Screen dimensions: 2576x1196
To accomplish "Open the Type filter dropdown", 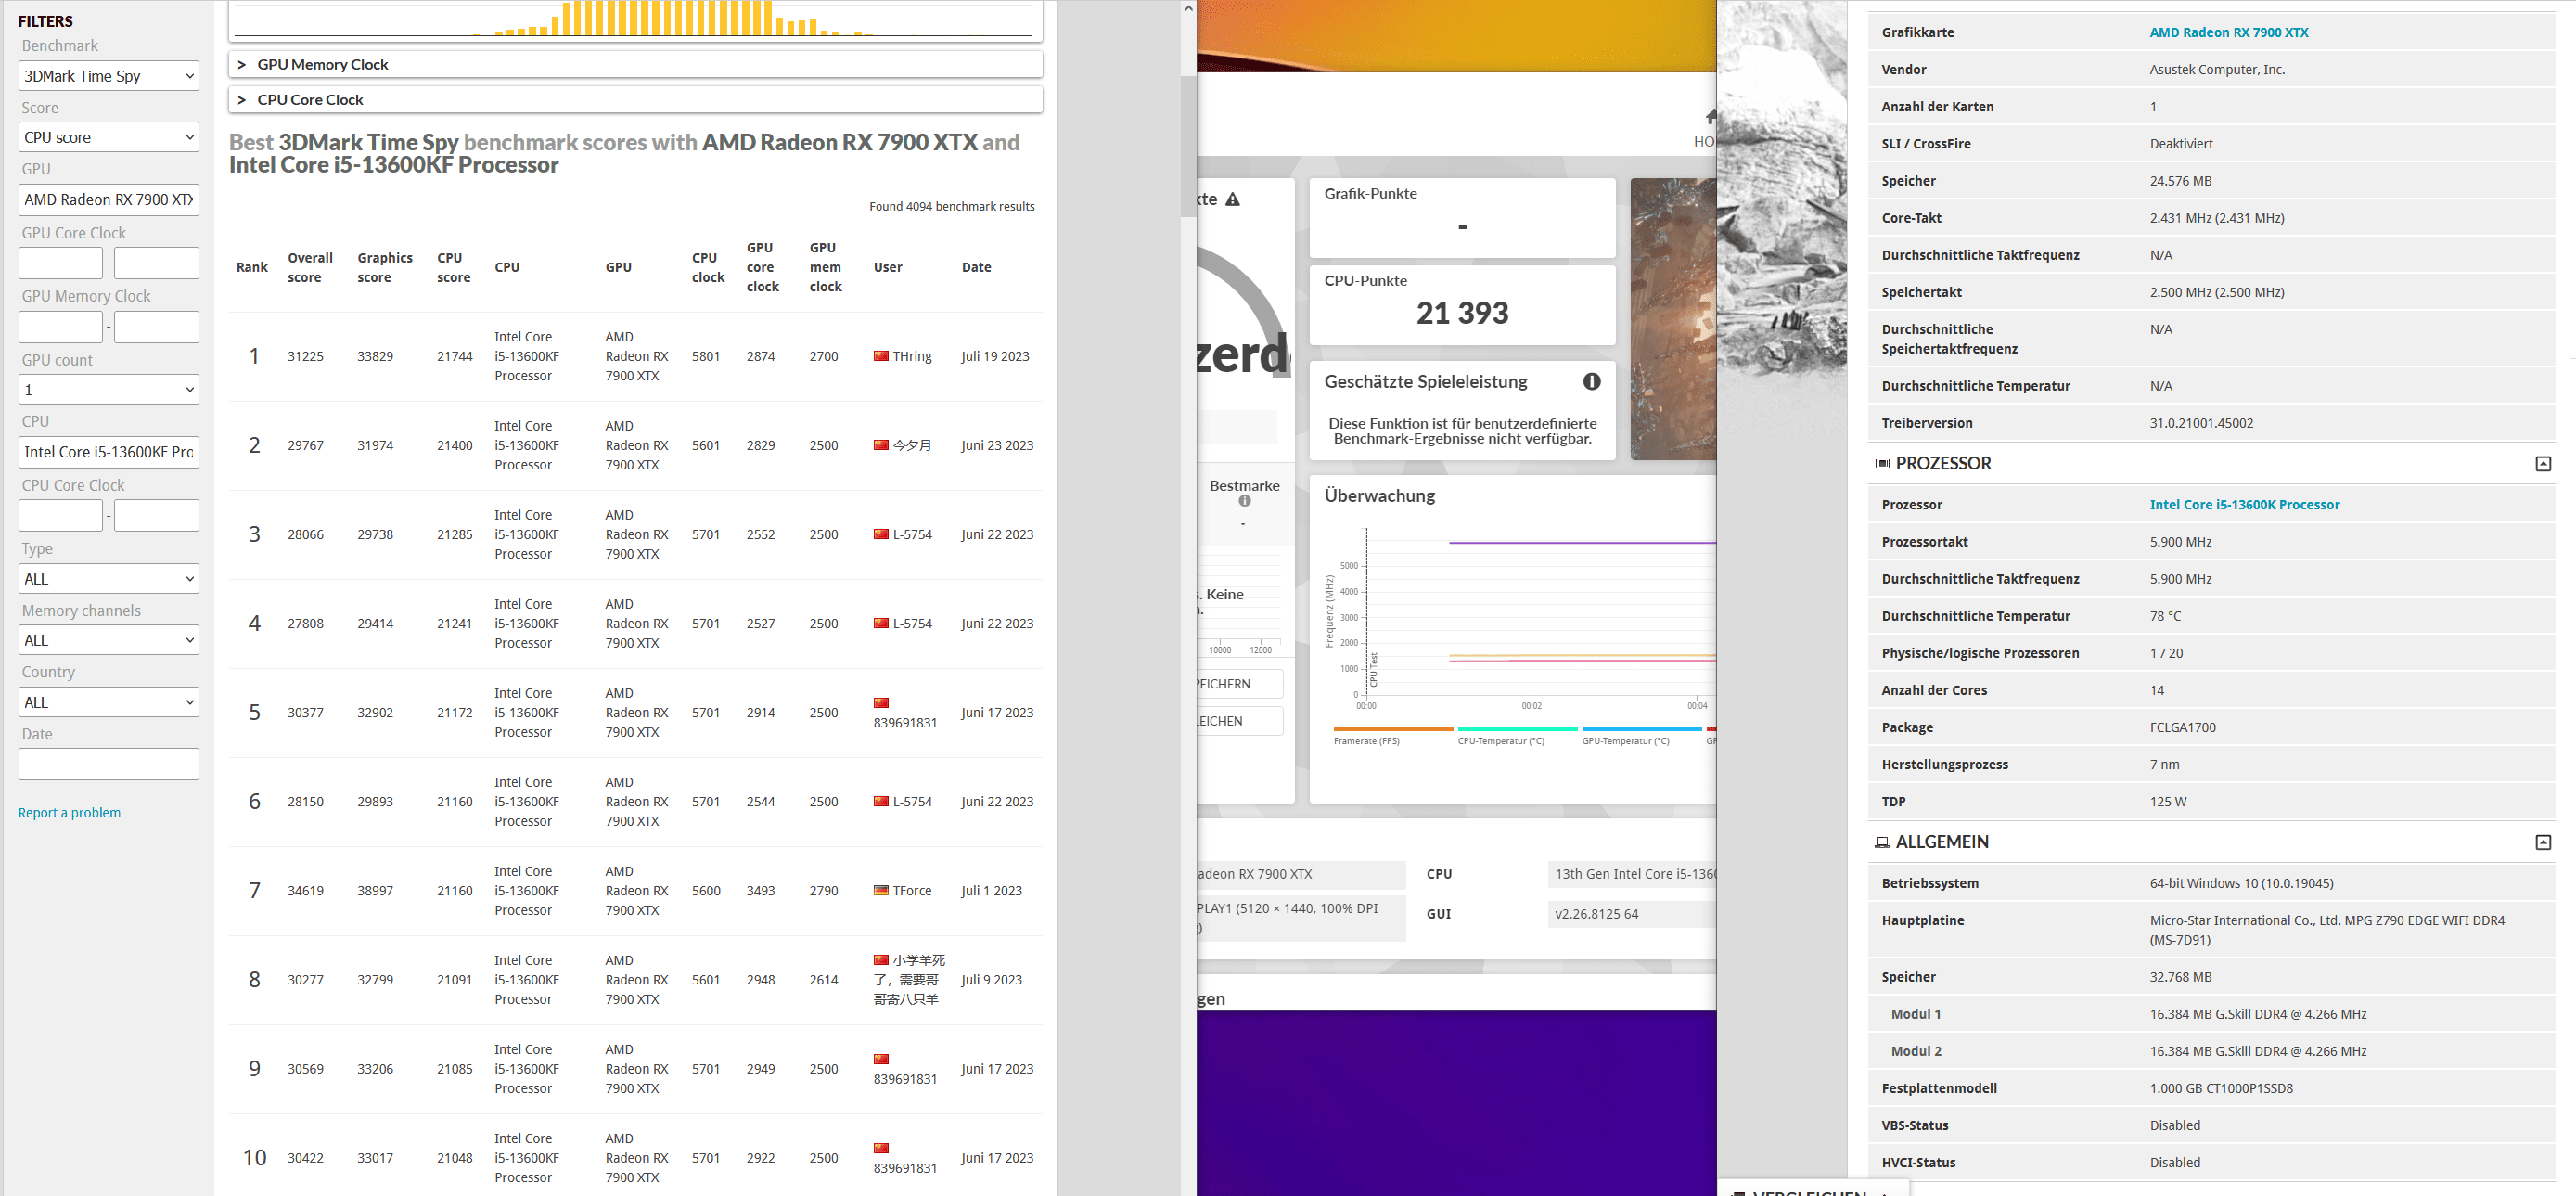I will [x=109, y=578].
